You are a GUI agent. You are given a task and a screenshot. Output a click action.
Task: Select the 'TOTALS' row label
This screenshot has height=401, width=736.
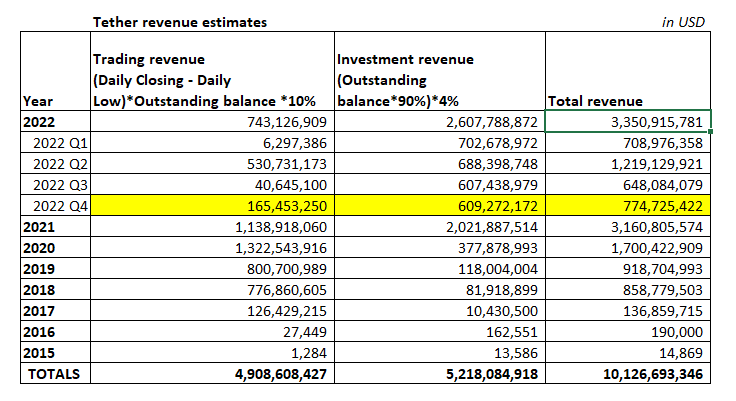coord(55,373)
